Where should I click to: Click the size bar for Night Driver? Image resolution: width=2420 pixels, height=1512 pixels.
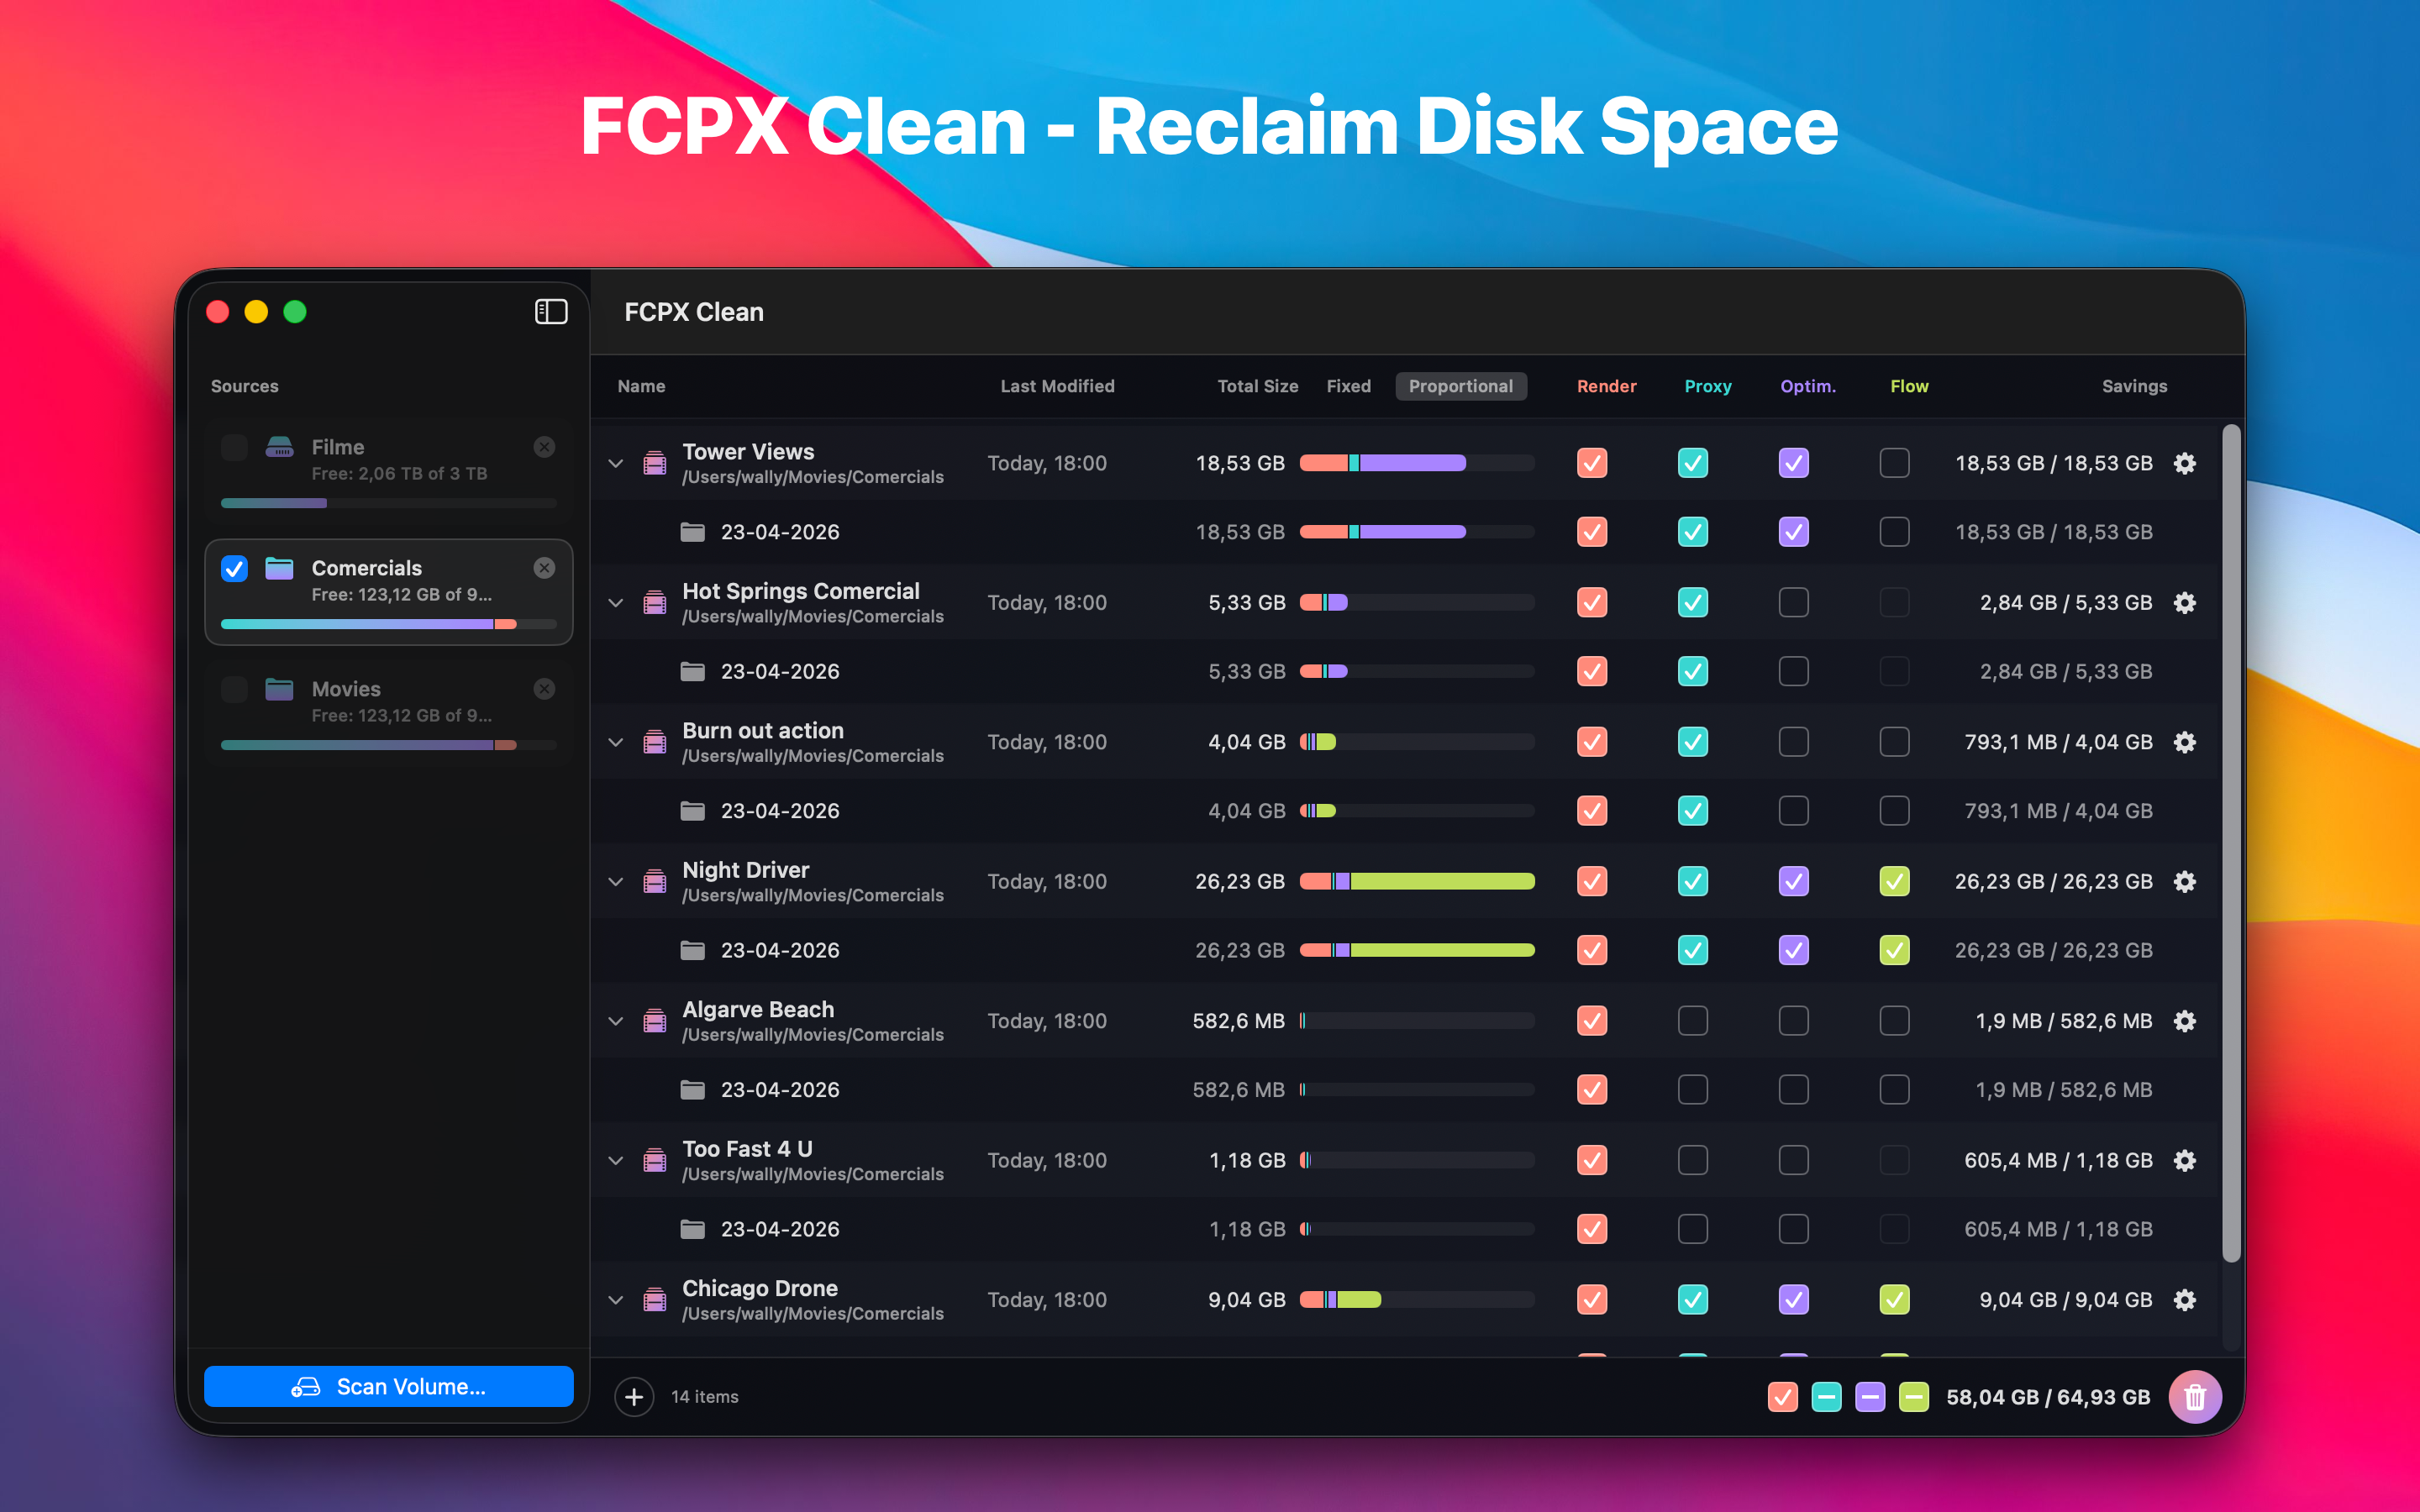coord(1417,881)
